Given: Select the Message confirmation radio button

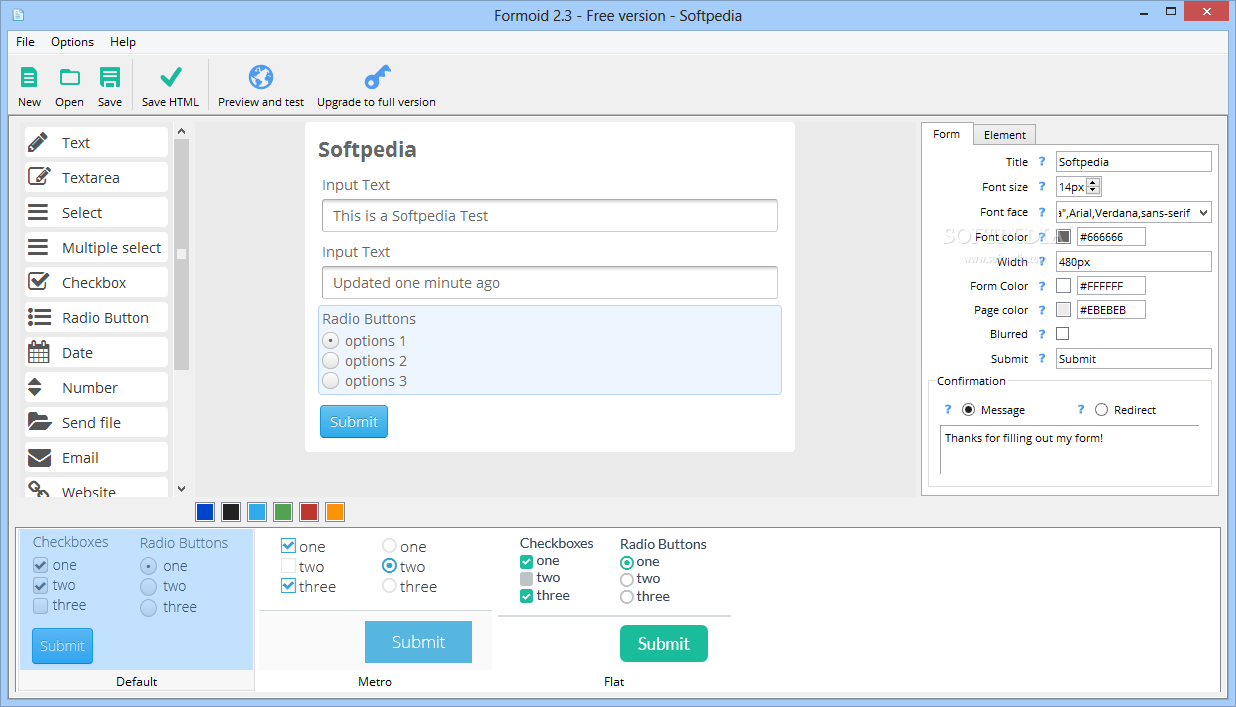Looking at the screenshot, I should click(968, 410).
